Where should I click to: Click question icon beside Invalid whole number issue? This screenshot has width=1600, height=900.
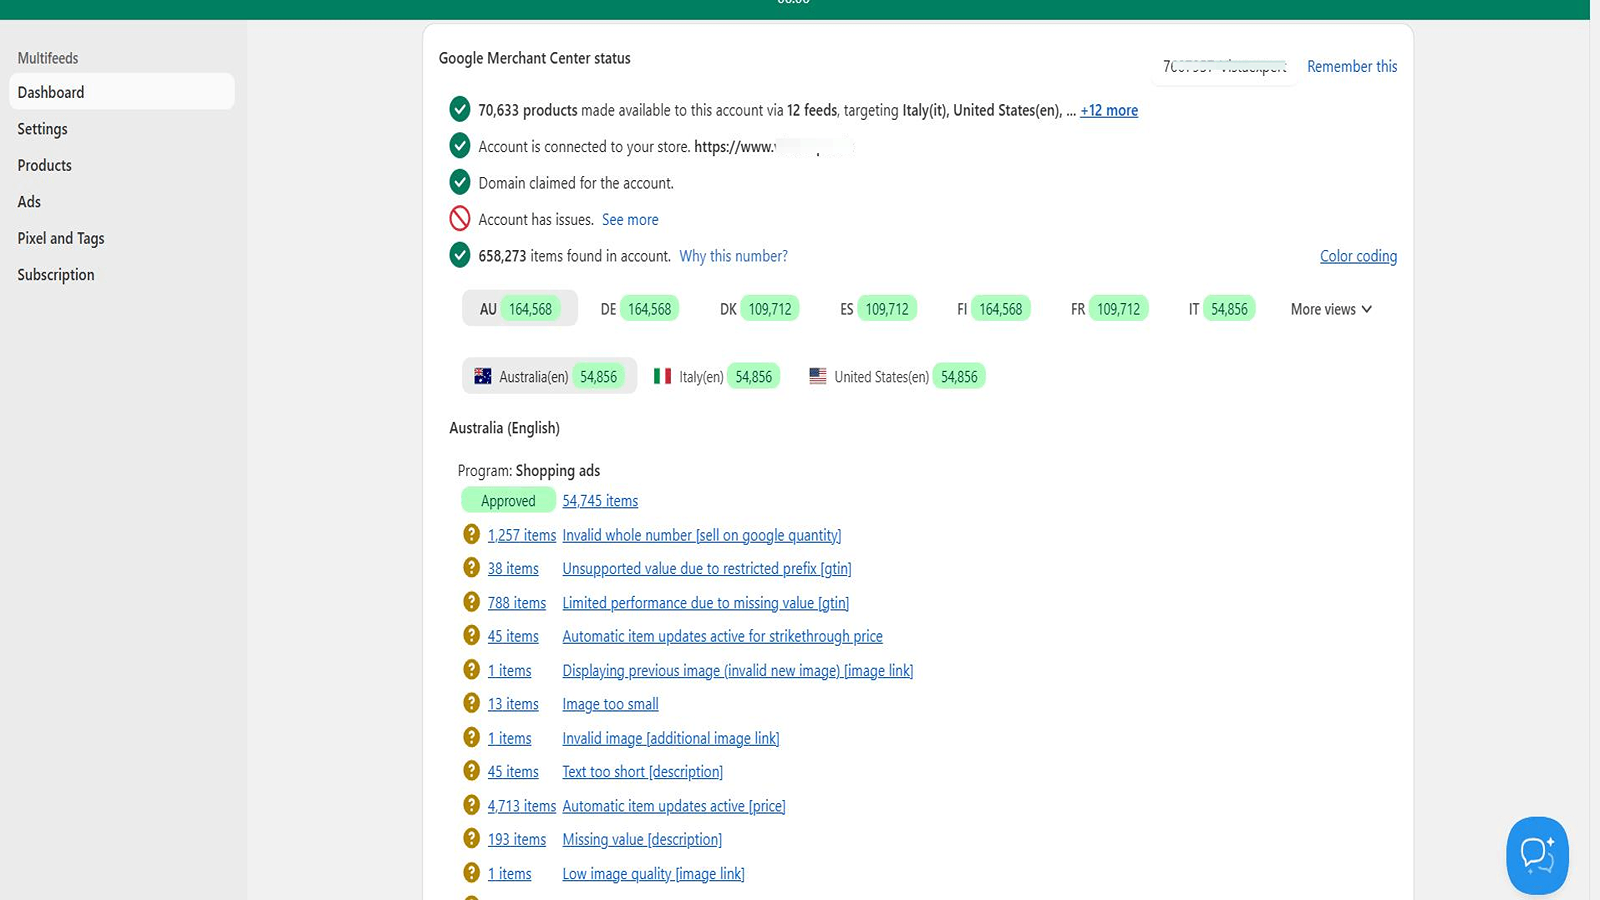pos(471,534)
